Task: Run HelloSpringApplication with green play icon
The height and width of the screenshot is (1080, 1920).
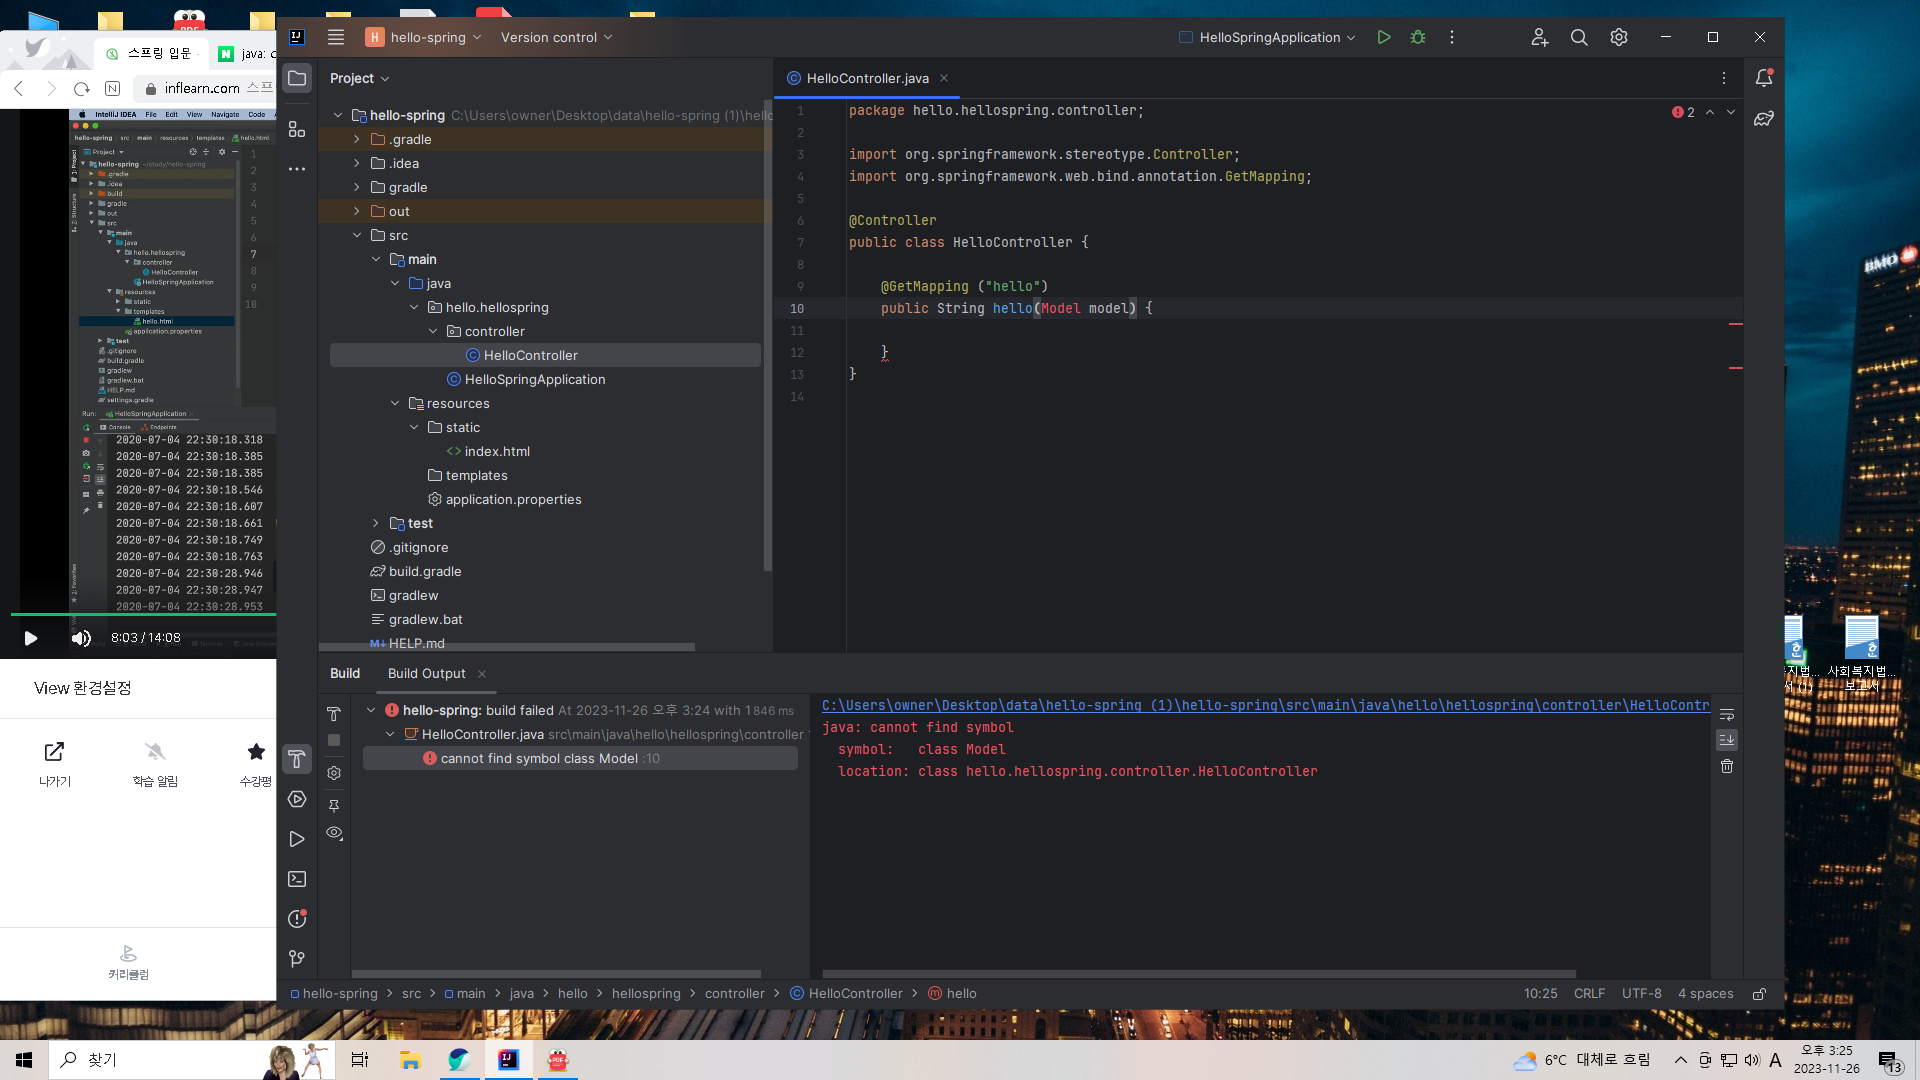Action: click(x=1384, y=37)
